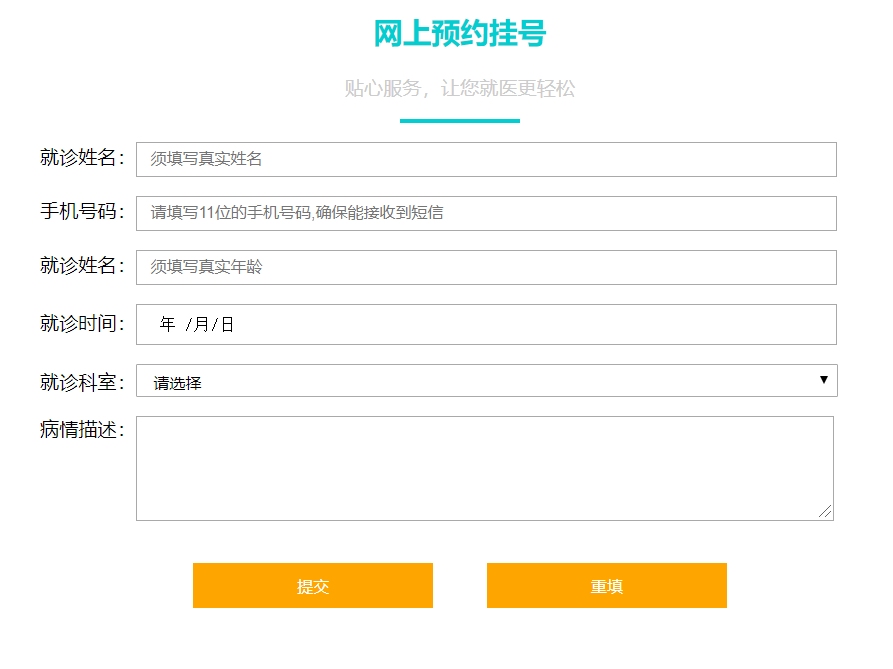
Task: Select the 日 segment of the date
Action: pos(227,324)
